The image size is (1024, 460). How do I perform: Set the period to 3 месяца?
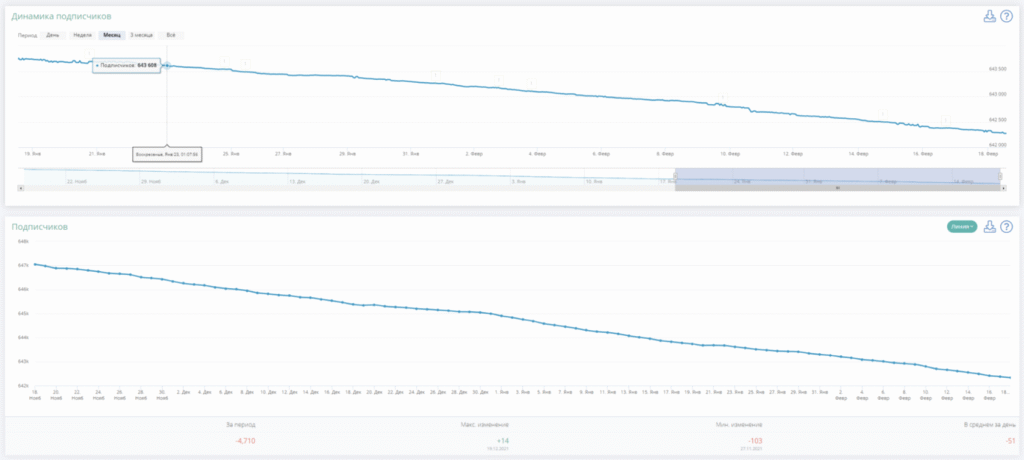pos(141,35)
